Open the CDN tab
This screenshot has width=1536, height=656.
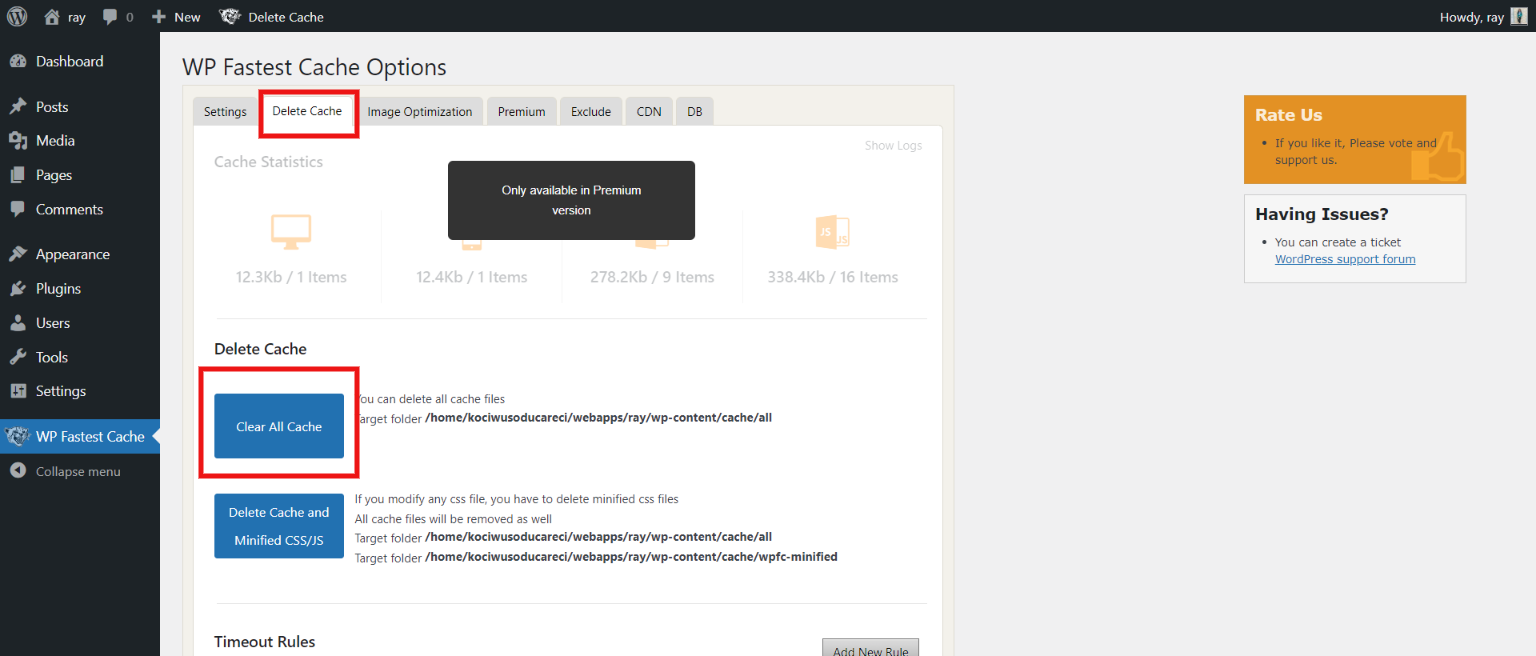tap(649, 111)
